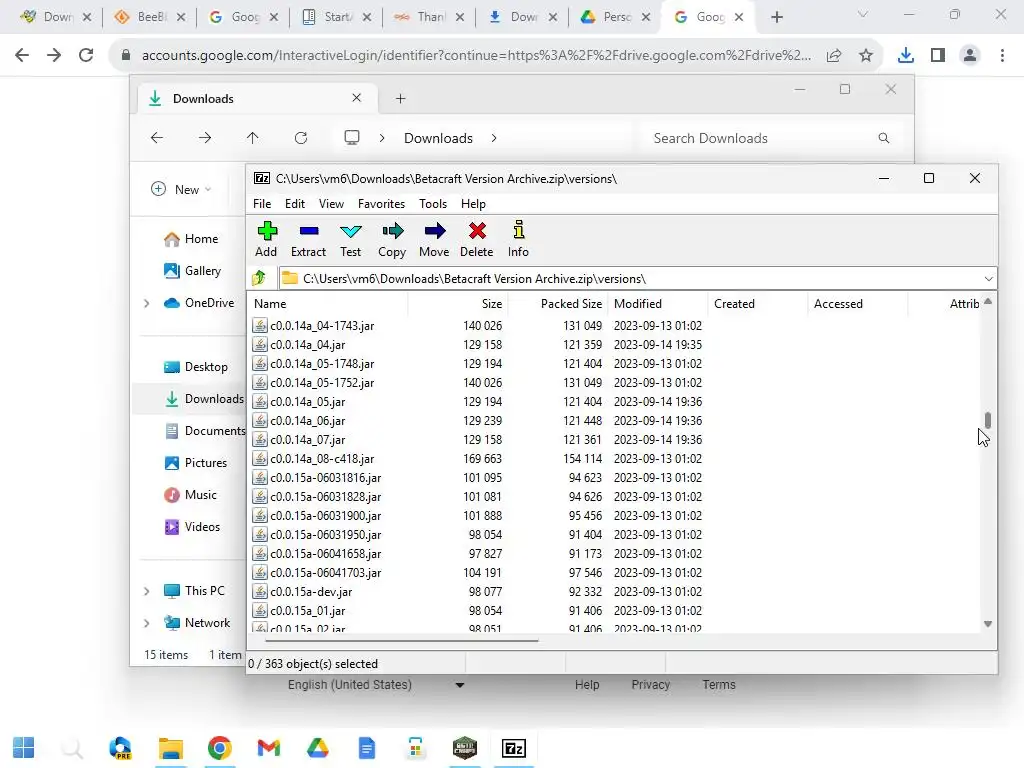This screenshot has width=1024, height=768.
Task: Click jar icon of c0.0.14a_04.jar
Action: tap(260, 344)
